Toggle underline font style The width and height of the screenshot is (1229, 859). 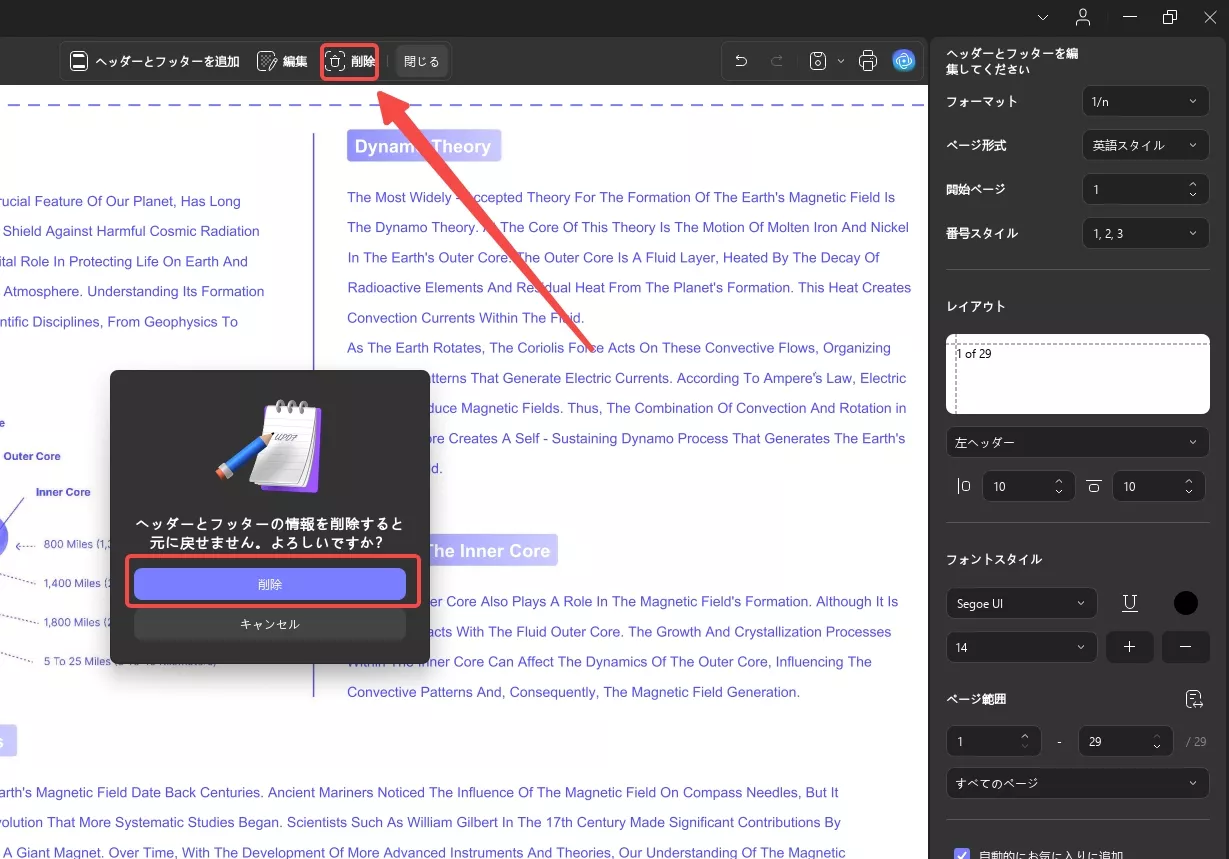pos(1130,603)
